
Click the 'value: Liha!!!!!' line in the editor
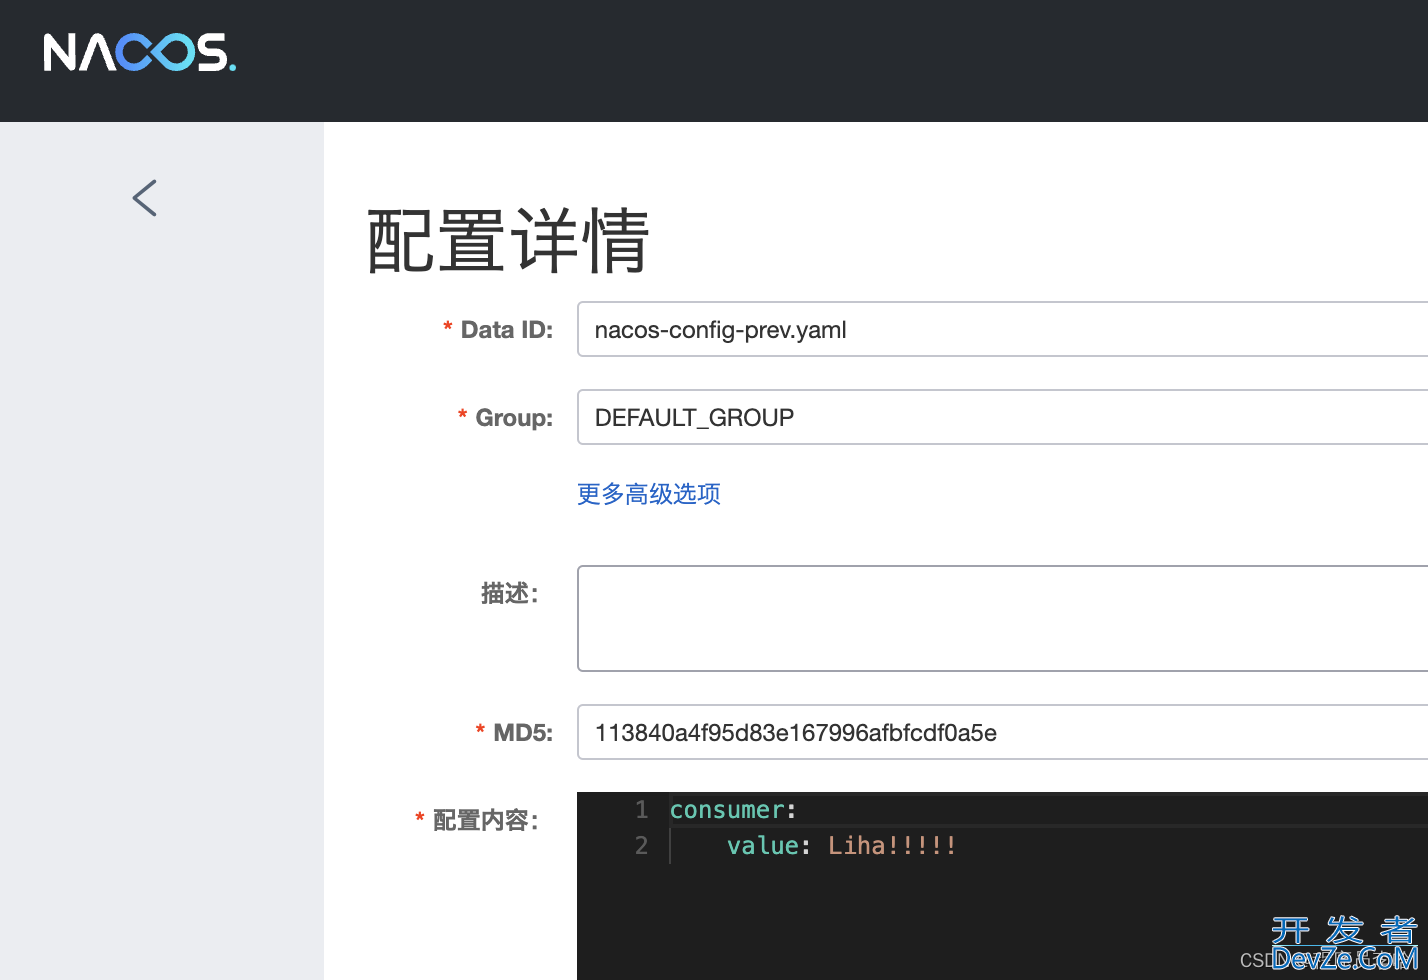coord(842,846)
